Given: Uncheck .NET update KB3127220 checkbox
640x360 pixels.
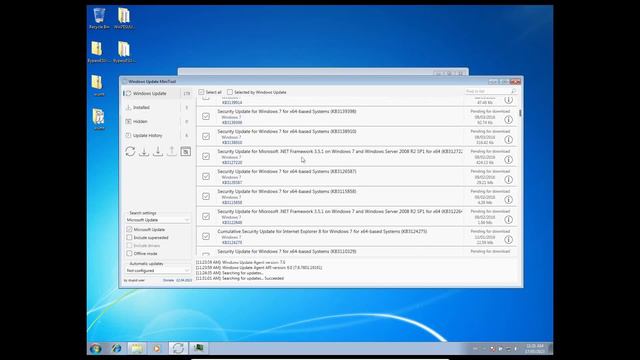Looking at the screenshot, I should click(x=206, y=156).
